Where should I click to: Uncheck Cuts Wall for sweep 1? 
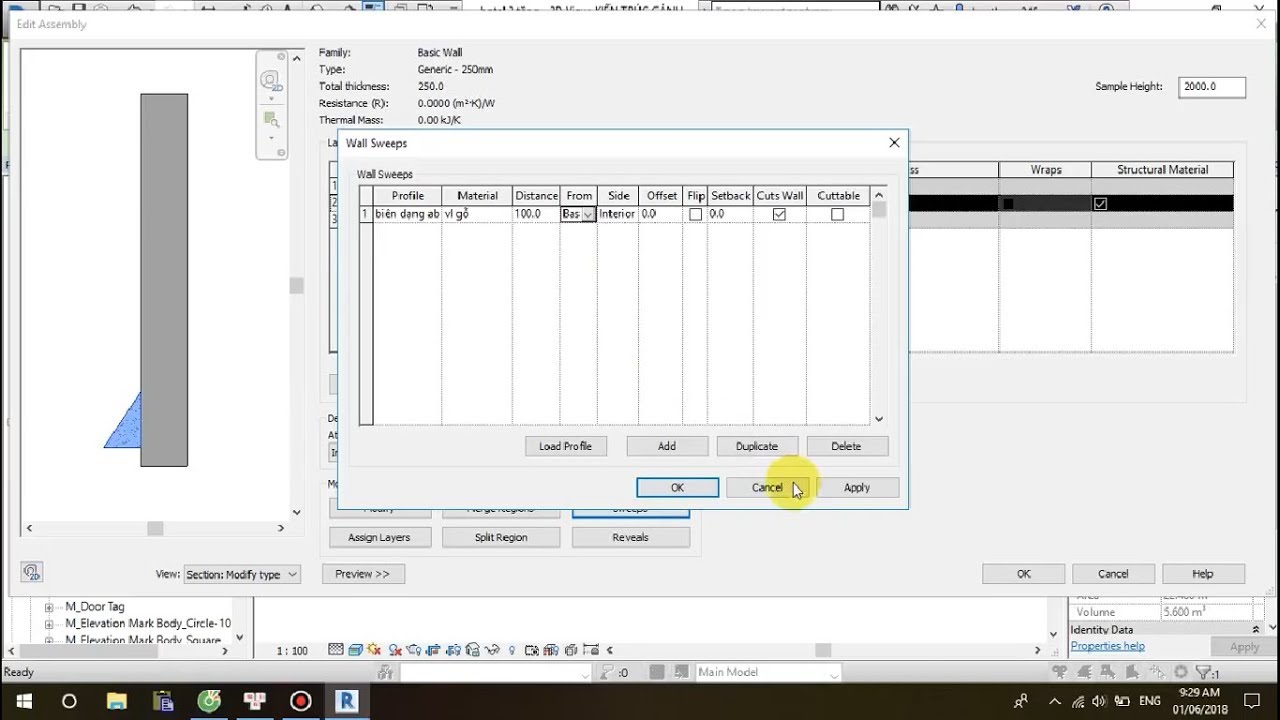(x=779, y=214)
